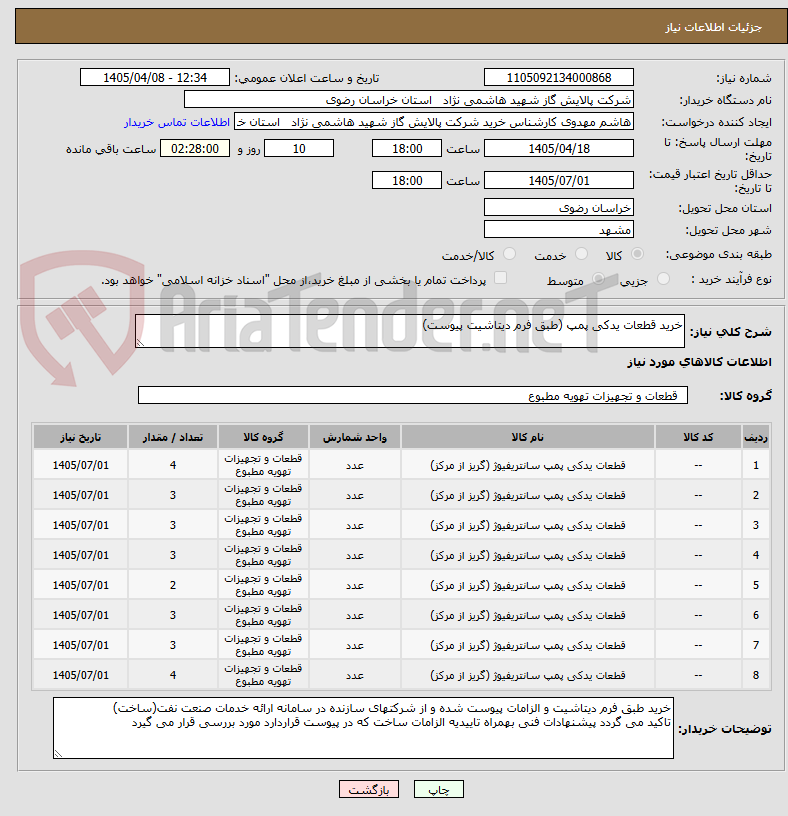This screenshot has height=816, width=788.
Task: Click the کد کالا column header
Action: (698, 437)
